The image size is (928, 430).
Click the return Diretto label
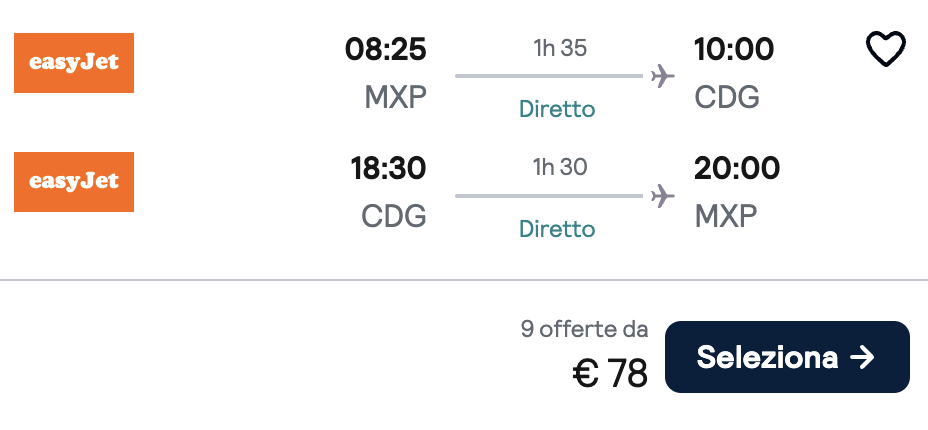557,229
